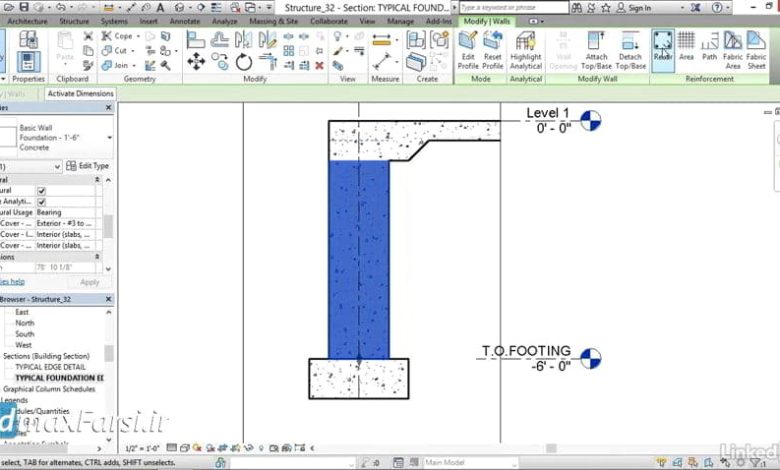This screenshot has height=470, width=780.
Task: Click the Cut clipboard scissors icon
Action: point(88,36)
